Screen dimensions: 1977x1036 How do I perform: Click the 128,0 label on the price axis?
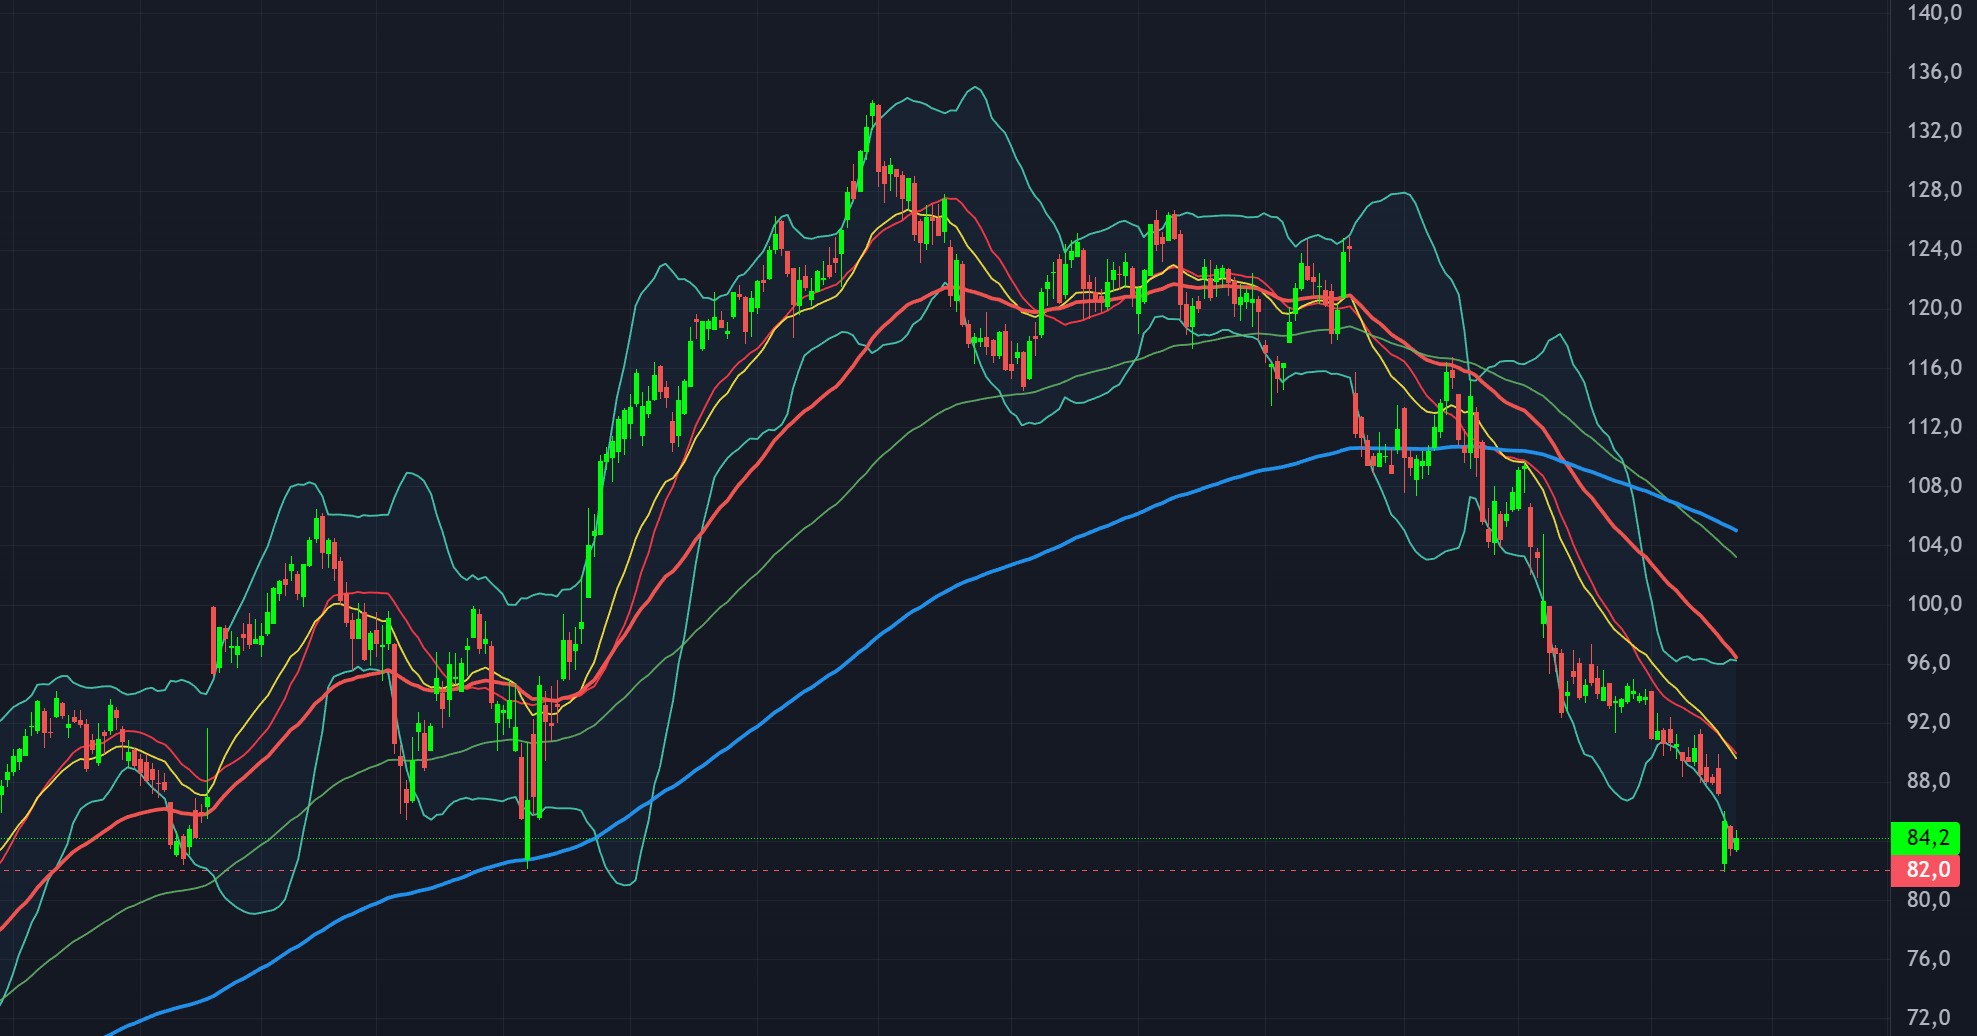point(1933,190)
